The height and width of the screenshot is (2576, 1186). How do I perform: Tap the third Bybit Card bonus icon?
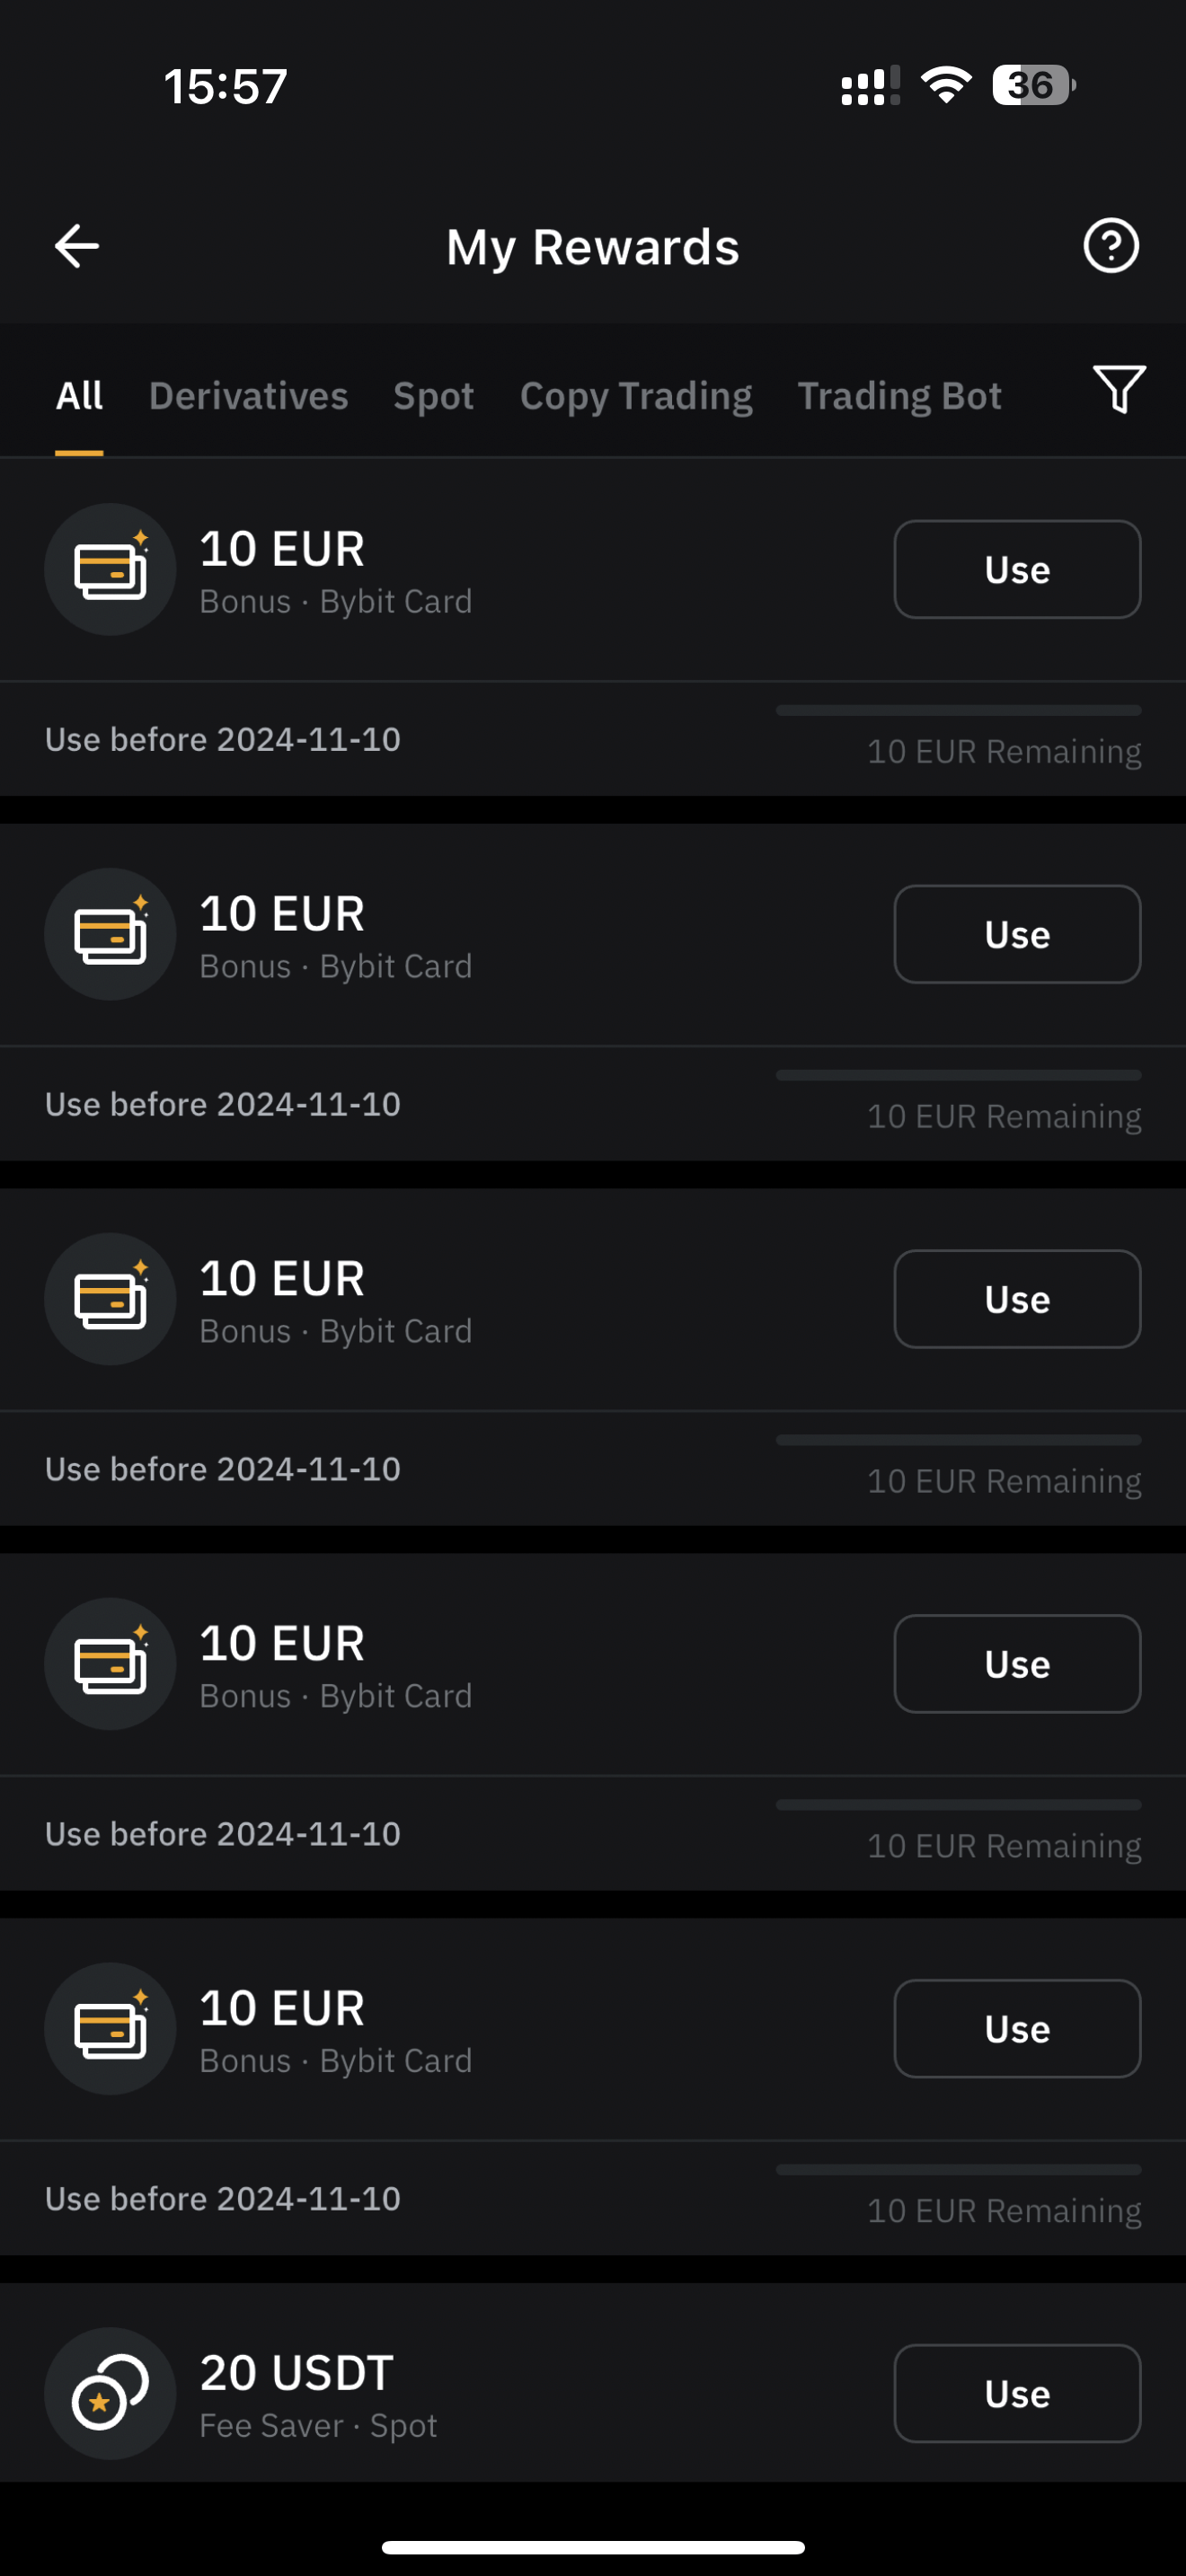point(111,1299)
